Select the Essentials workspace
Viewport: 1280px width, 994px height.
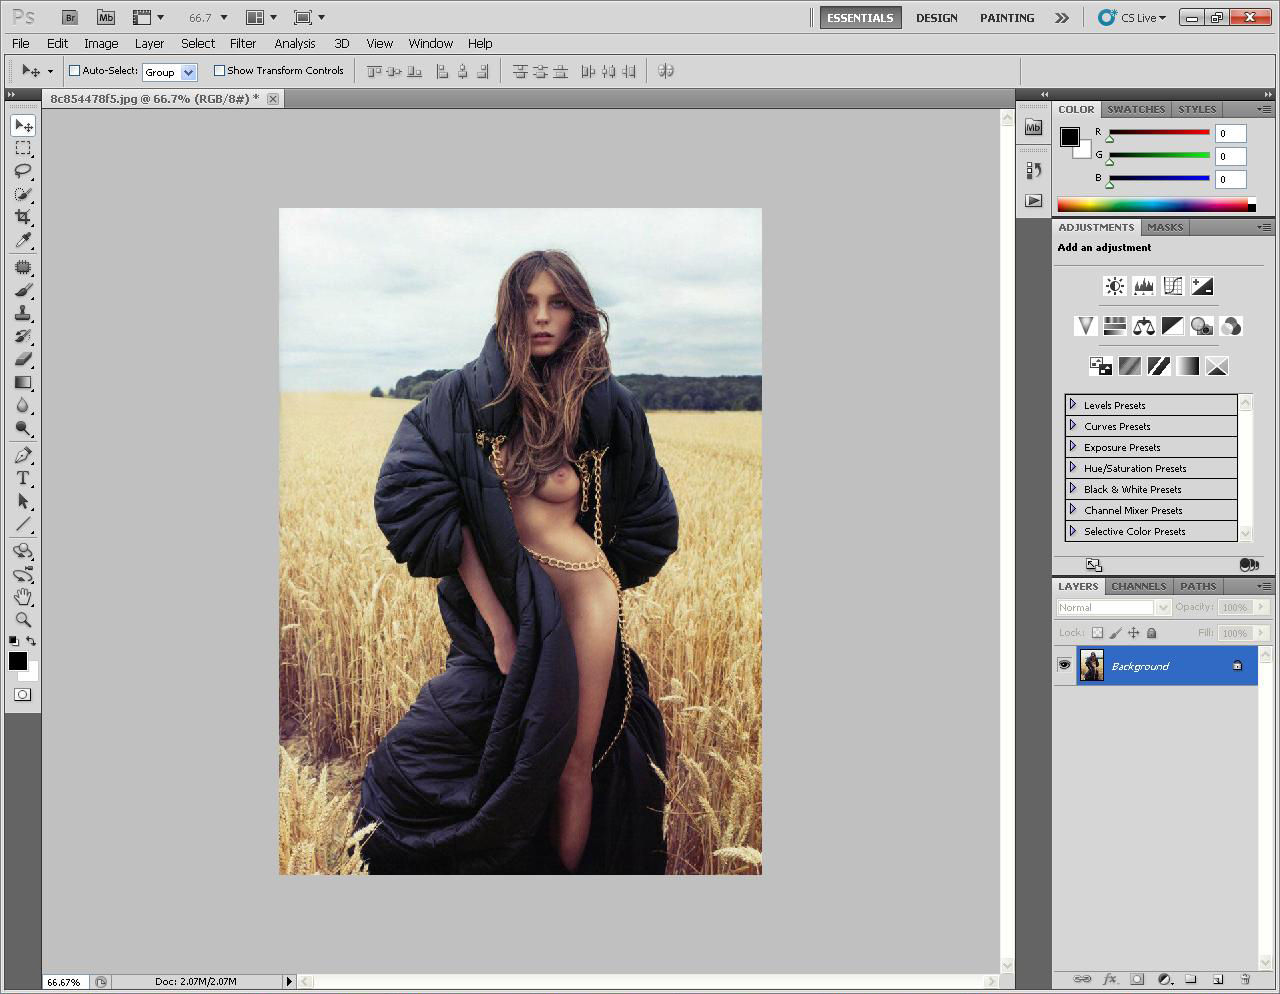click(860, 17)
